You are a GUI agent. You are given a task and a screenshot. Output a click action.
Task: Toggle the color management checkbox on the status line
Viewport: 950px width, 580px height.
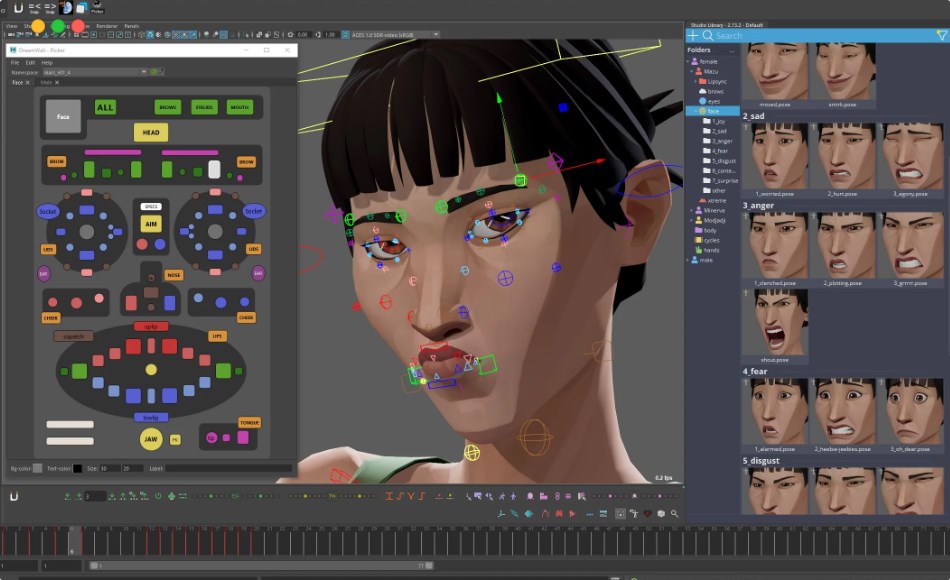point(345,34)
